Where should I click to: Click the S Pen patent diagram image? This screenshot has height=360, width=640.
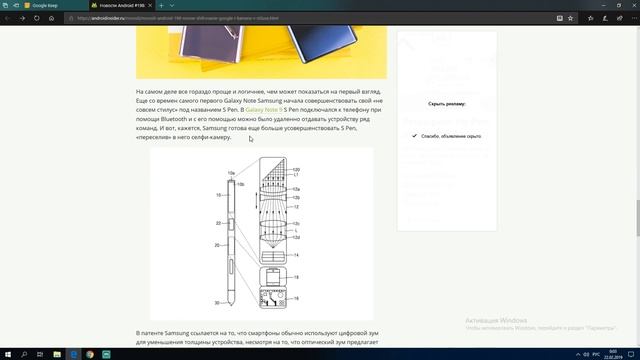coord(261,234)
